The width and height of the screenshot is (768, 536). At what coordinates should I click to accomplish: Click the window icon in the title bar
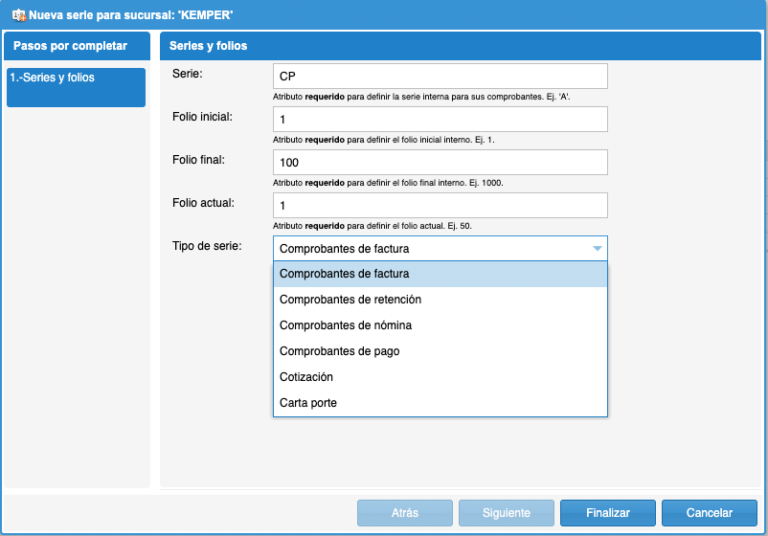point(18,15)
